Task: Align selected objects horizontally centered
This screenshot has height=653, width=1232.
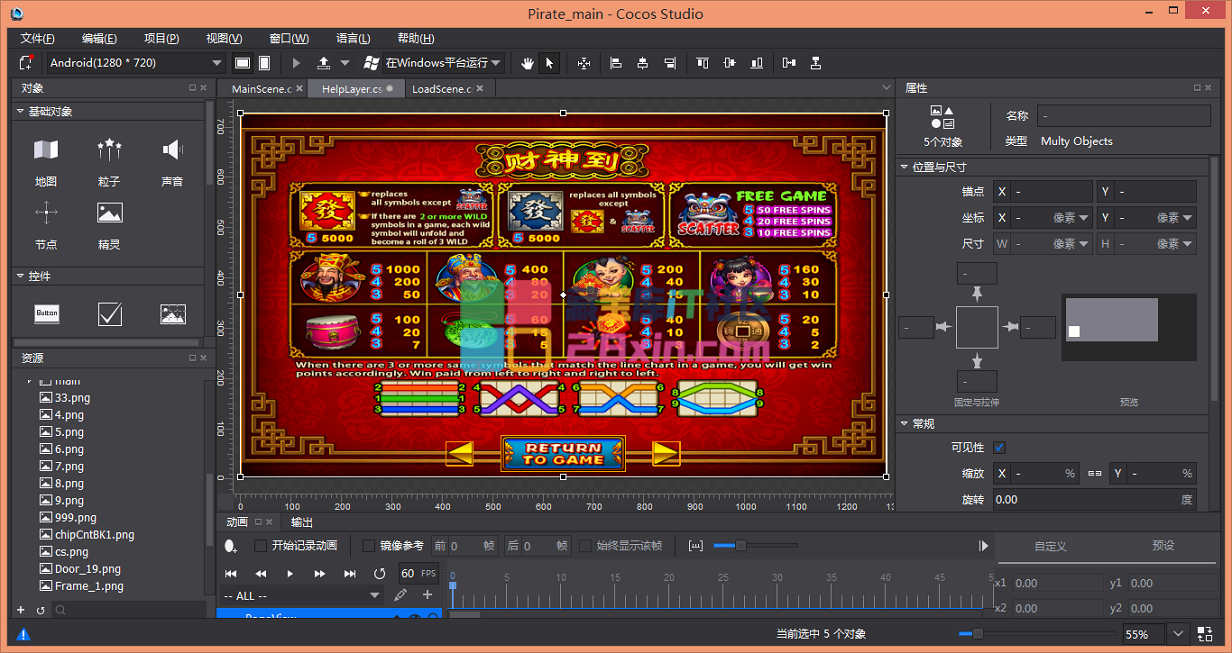Action: 642,63
